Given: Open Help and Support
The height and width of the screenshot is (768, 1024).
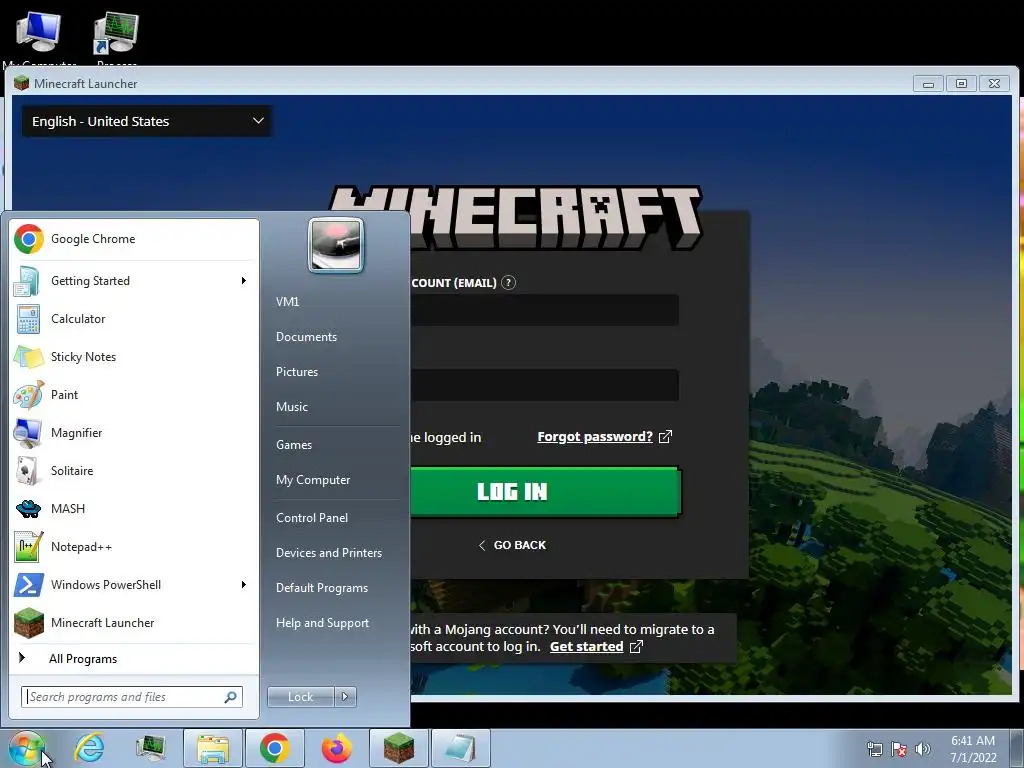Looking at the screenshot, I should pos(323,623).
